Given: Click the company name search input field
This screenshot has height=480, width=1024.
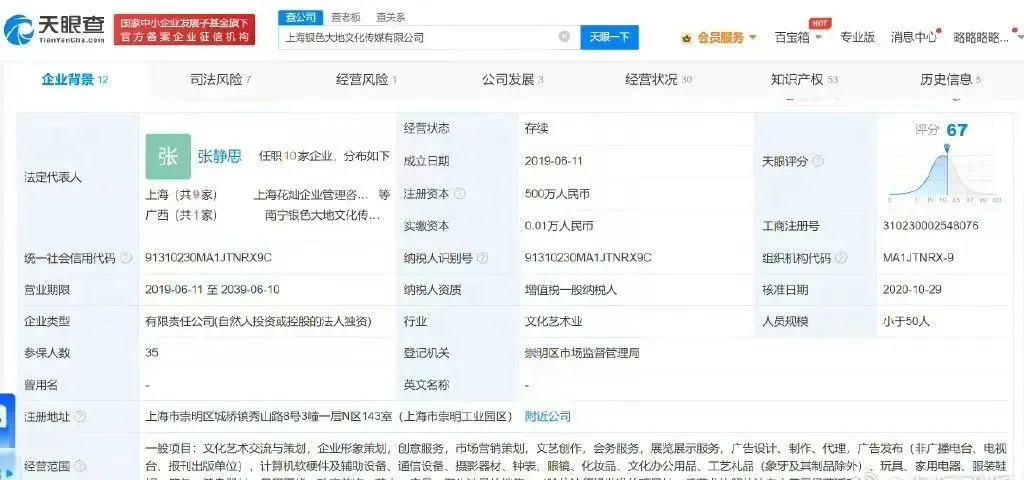Looking at the screenshot, I should point(420,37).
